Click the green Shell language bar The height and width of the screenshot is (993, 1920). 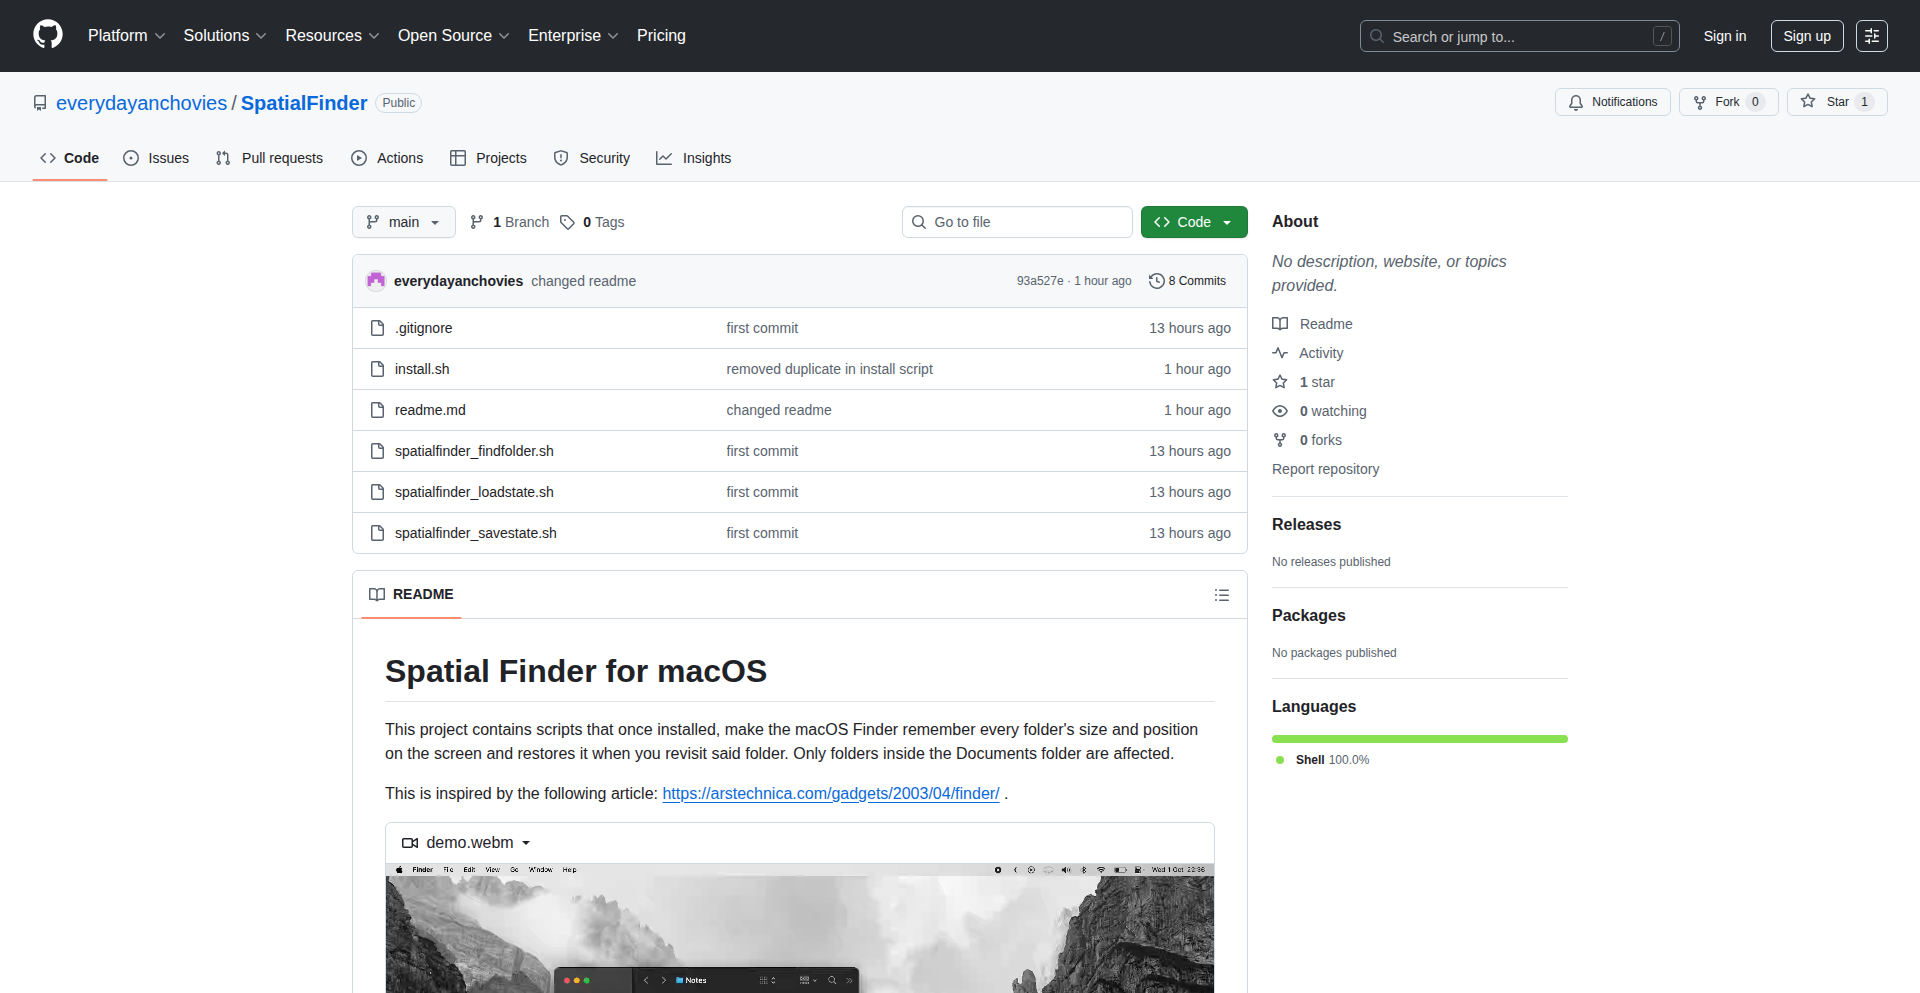point(1420,739)
